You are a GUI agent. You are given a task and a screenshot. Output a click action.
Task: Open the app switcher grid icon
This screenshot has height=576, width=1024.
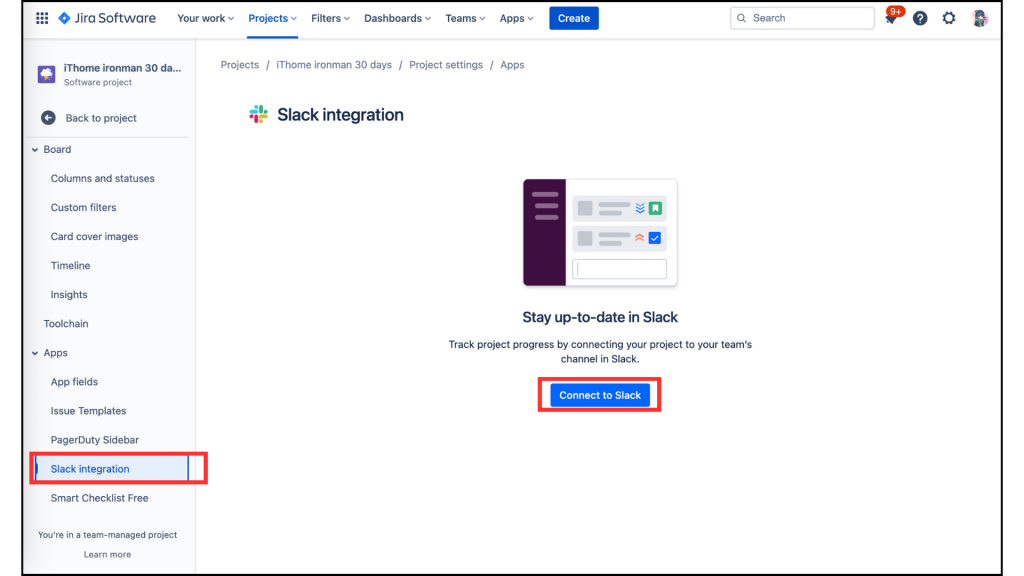[42, 18]
